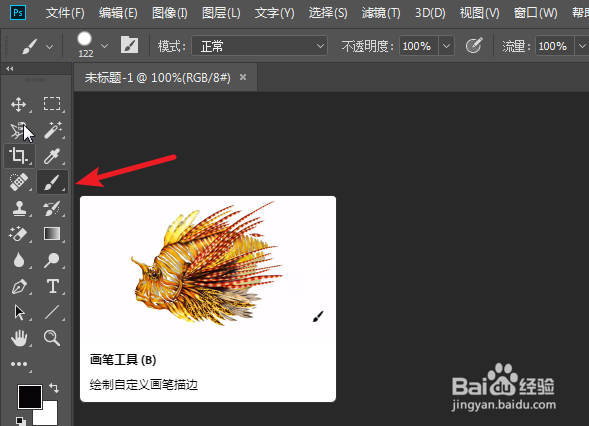Screen dimensions: 589x426
Task: Open the 滤镜(T) menu
Action: click(381, 13)
